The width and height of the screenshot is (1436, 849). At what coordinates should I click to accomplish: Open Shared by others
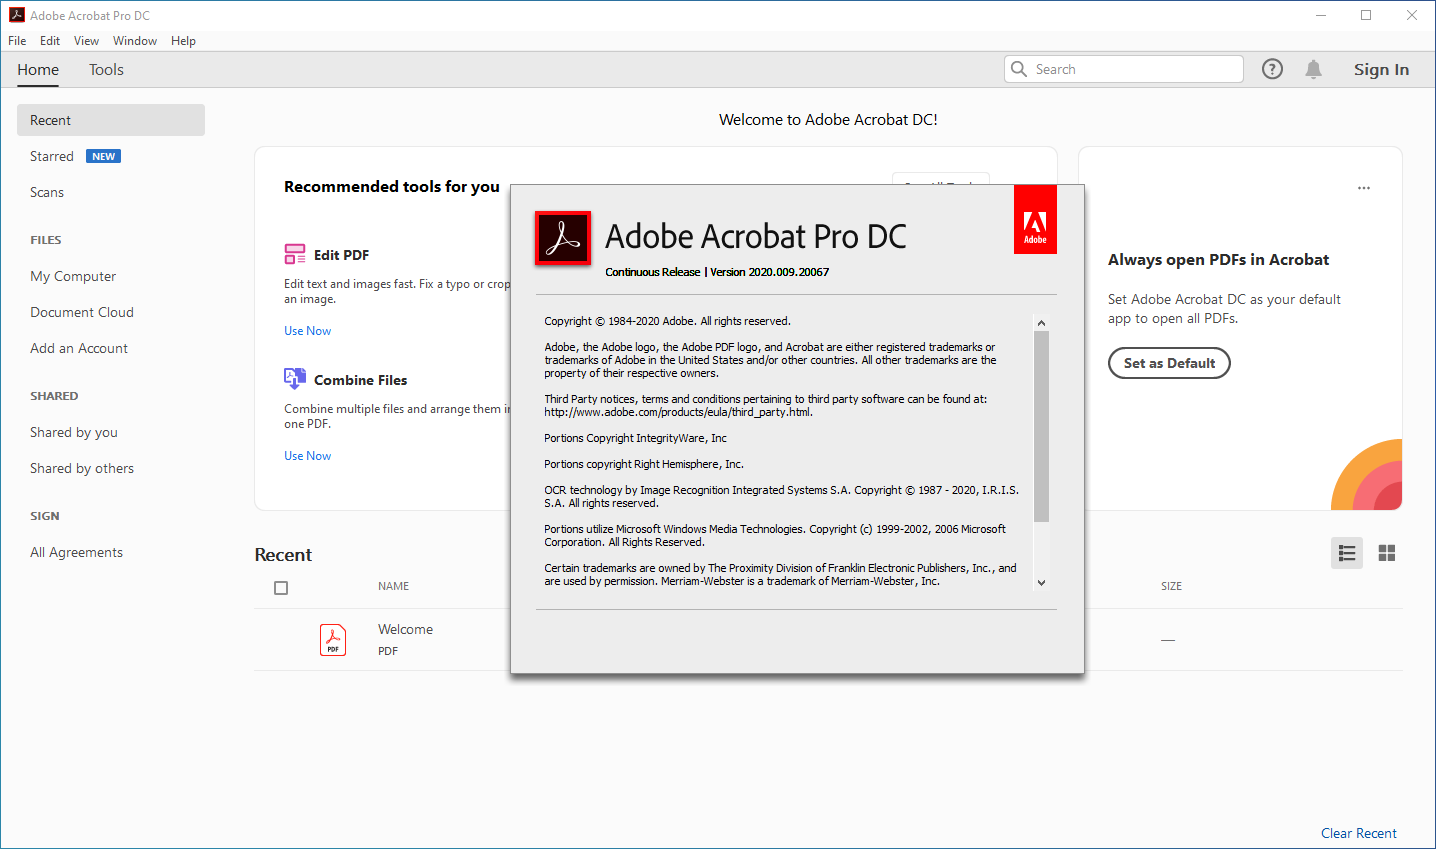pyautogui.click(x=82, y=468)
